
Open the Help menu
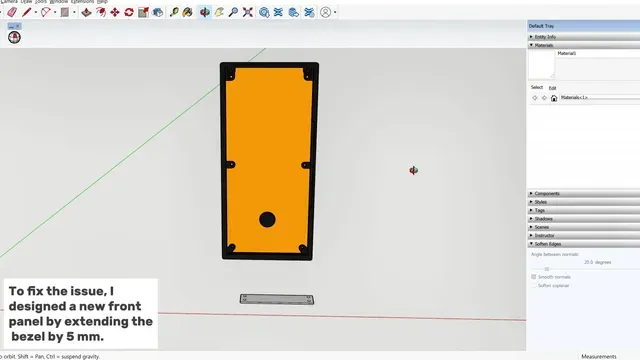[102, 2]
